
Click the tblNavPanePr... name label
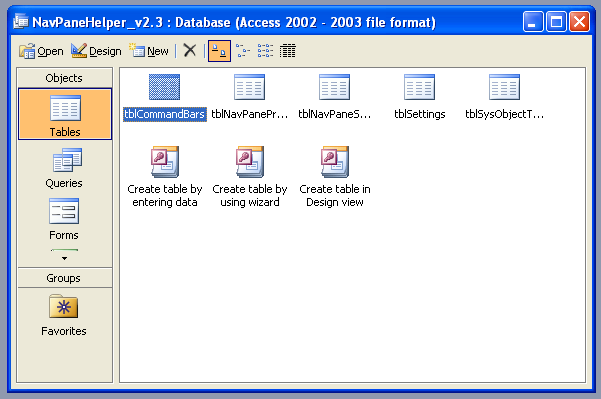250,114
